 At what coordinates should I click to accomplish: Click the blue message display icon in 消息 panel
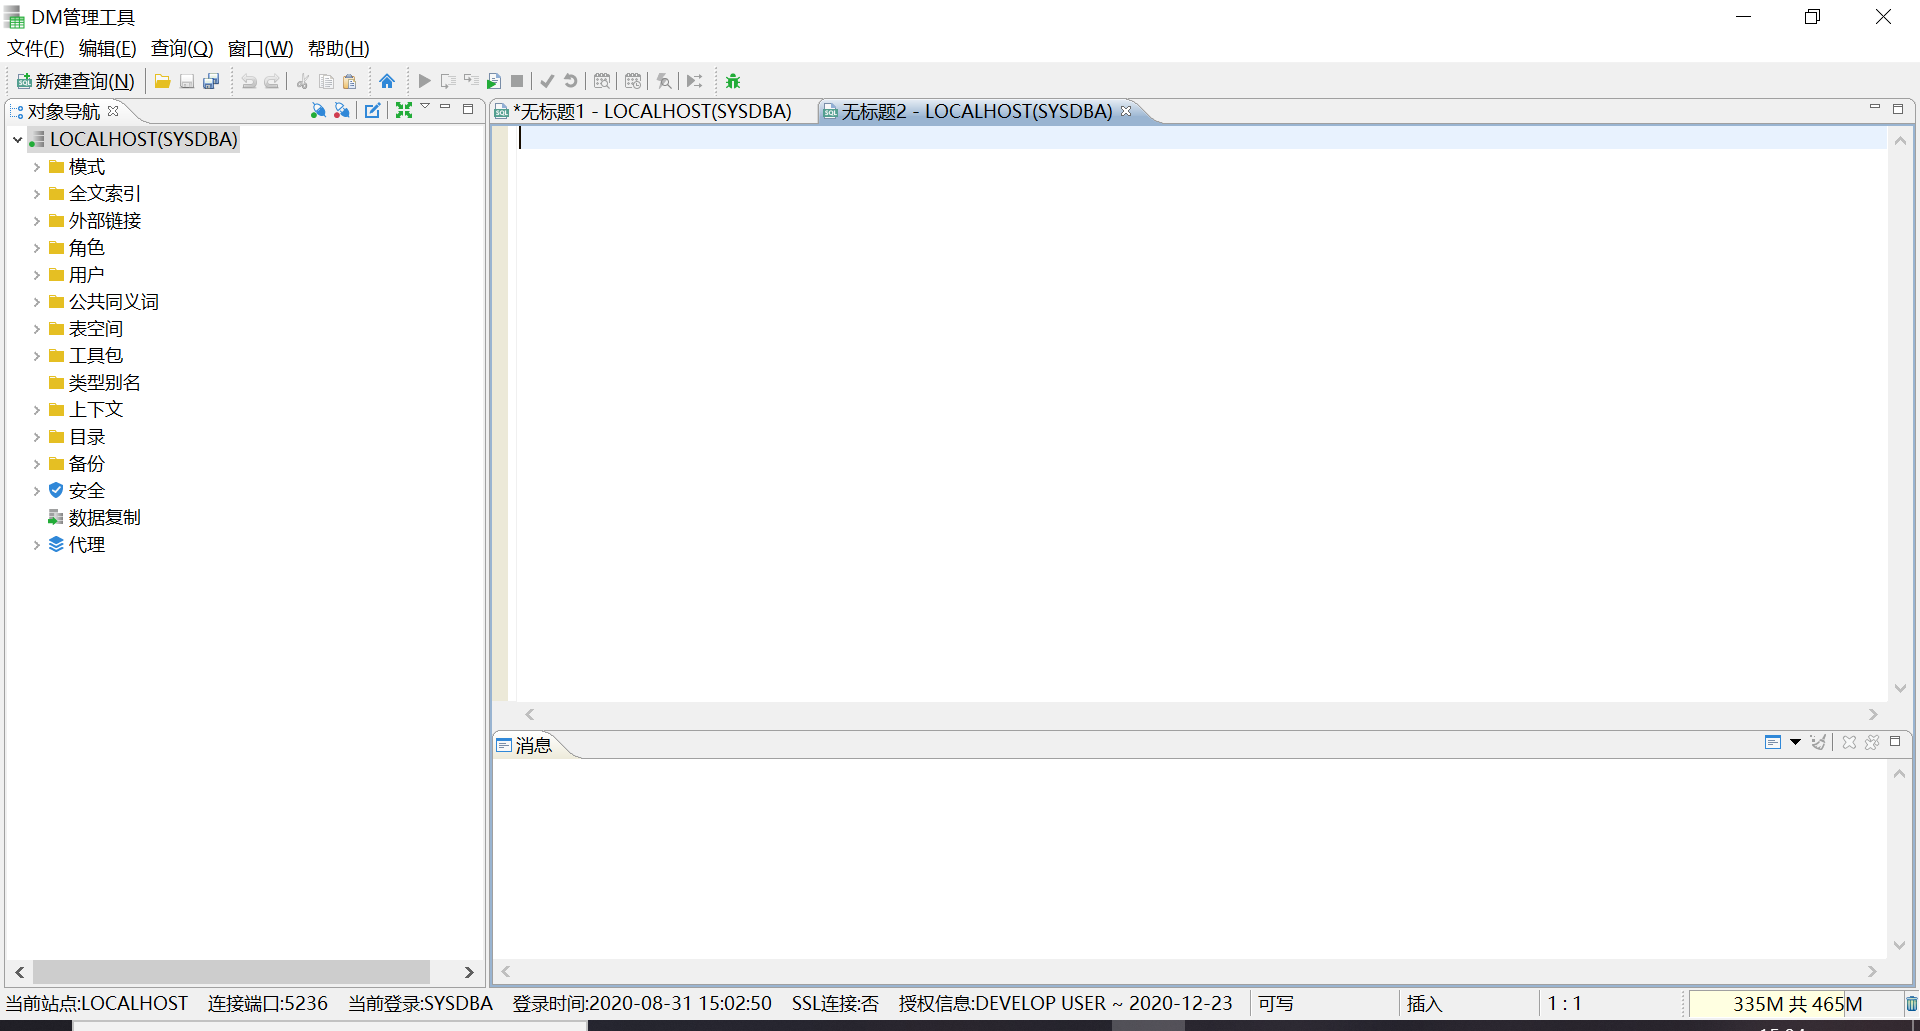click(1773, 742)
